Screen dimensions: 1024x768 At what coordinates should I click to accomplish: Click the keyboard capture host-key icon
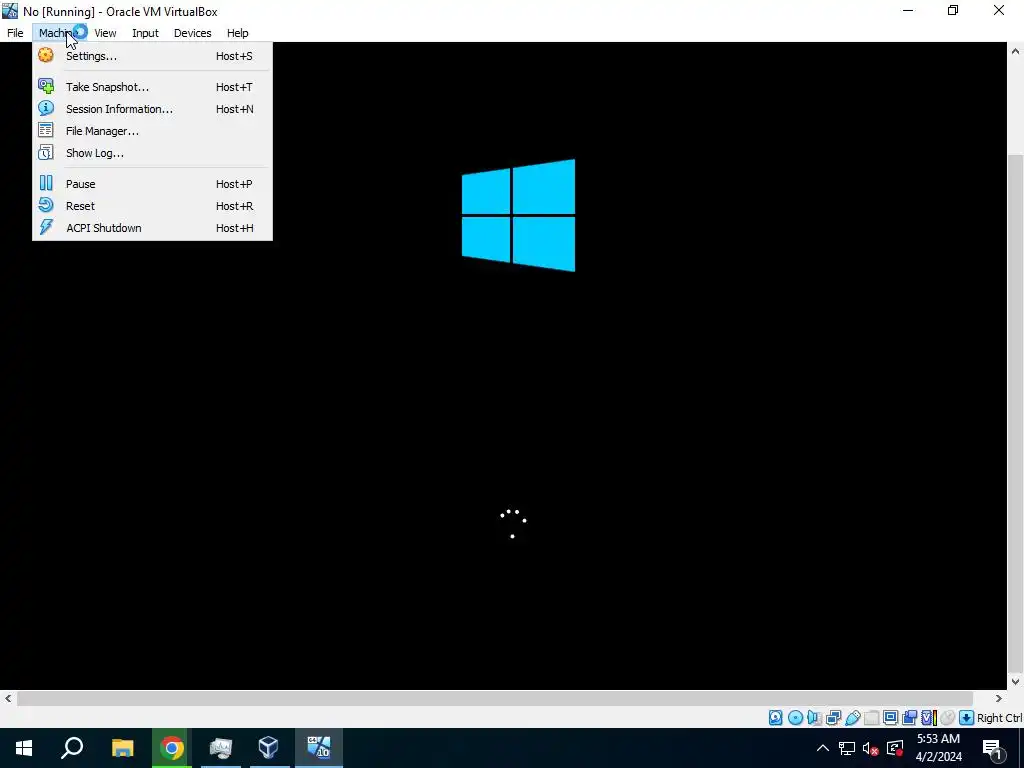tap(967, 718)
